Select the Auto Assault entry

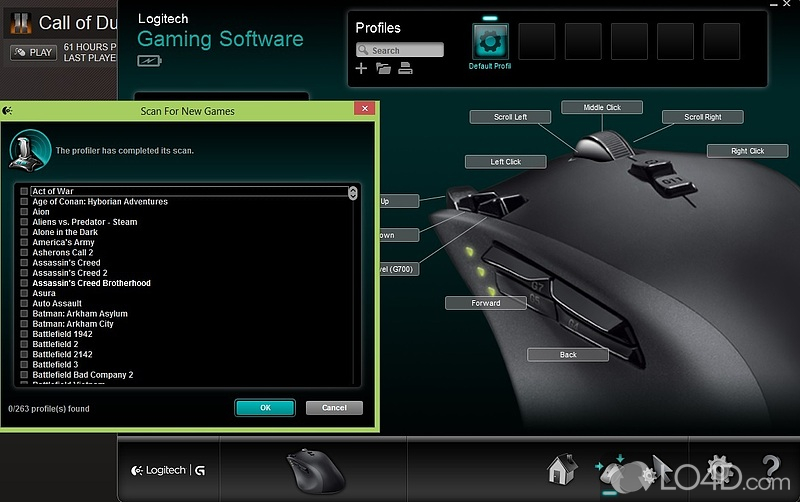tap(57, 304)
